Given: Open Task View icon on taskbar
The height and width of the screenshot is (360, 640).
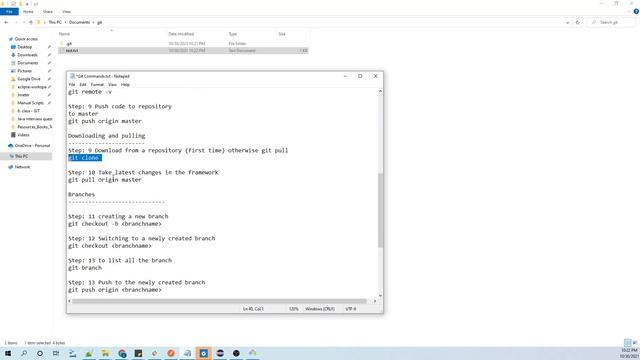Looking at the screenshot, I should 56,353.
